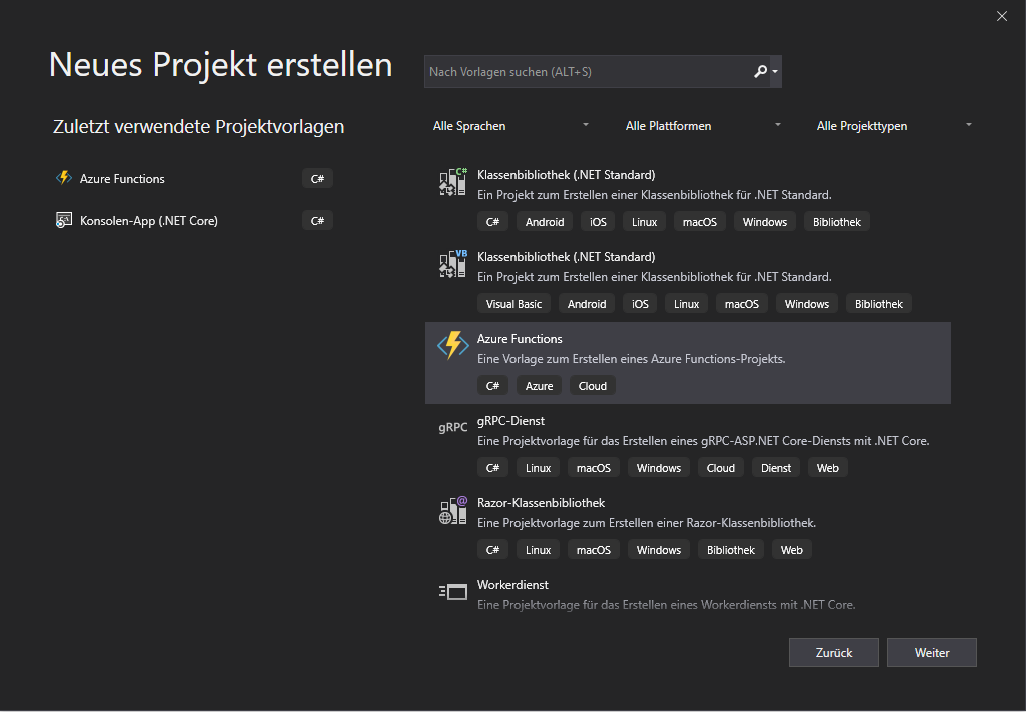Click the recent Azure Functions icon
This screenshot has height=712, width=1026.
[x=64, y=178]
